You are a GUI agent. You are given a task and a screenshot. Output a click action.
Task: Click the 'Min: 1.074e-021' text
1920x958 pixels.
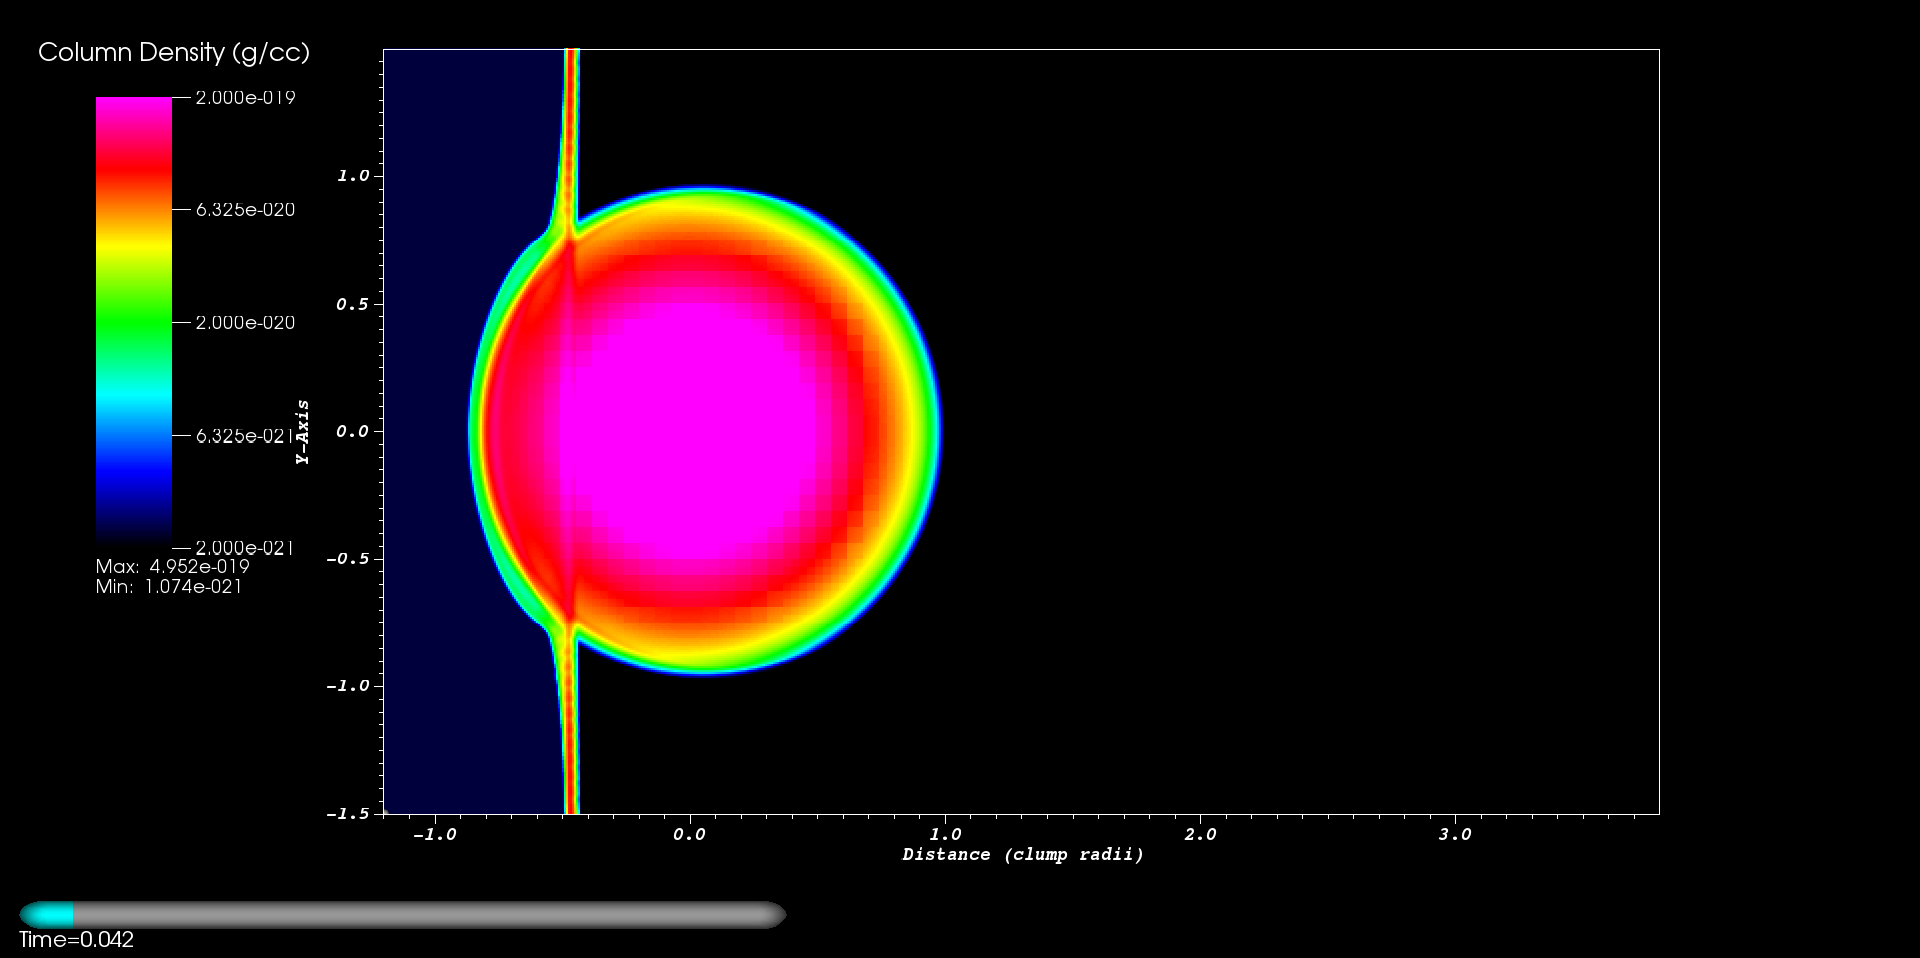[169, 587]
